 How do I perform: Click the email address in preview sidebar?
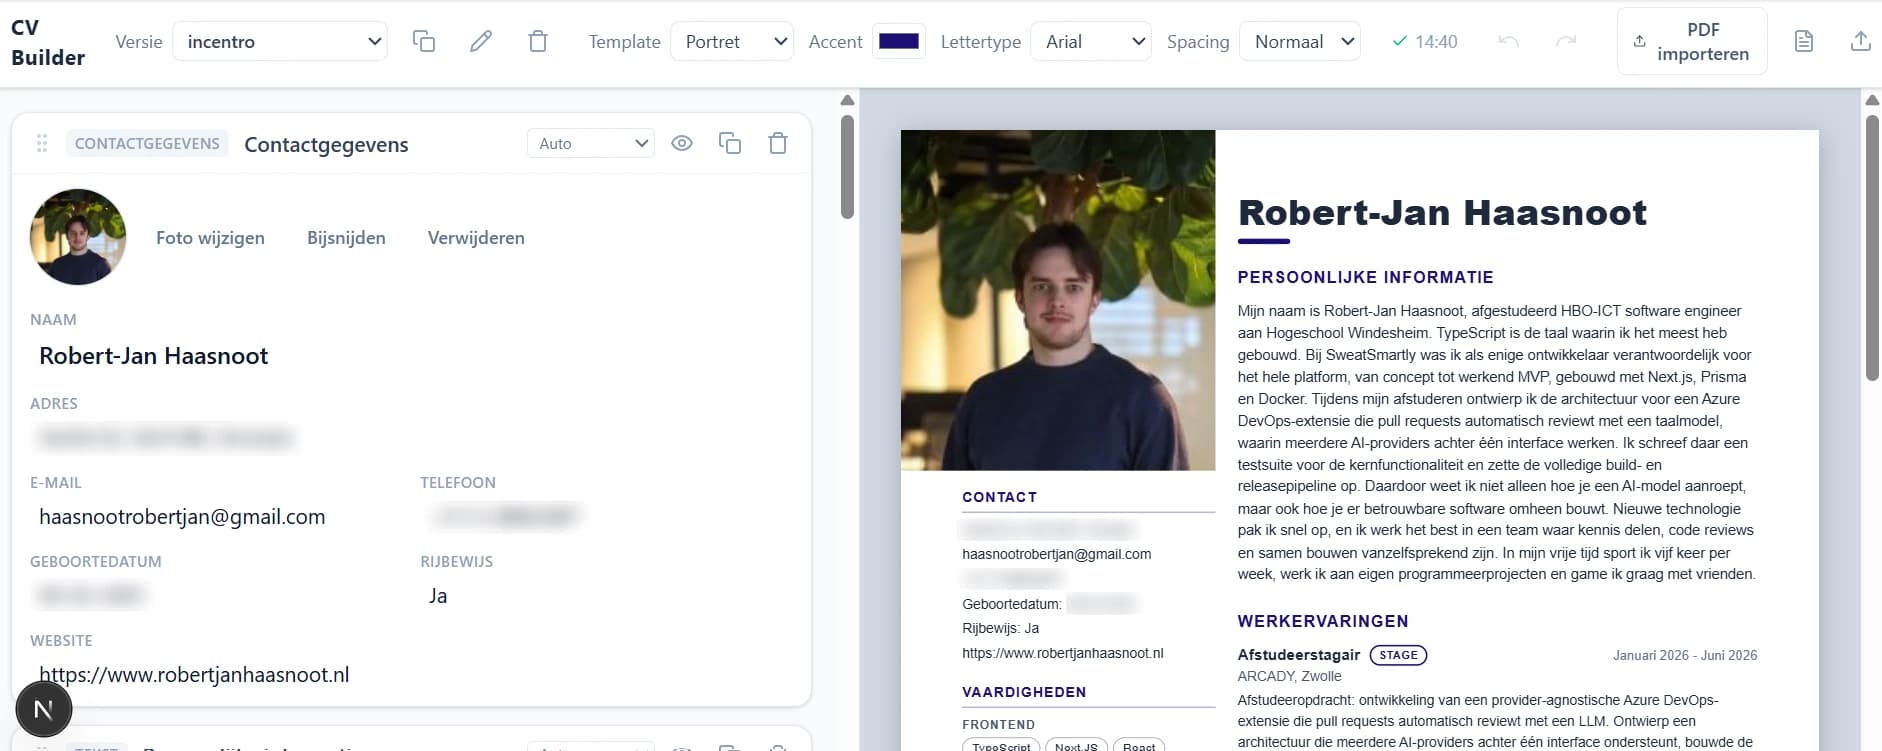point(1056,554)
